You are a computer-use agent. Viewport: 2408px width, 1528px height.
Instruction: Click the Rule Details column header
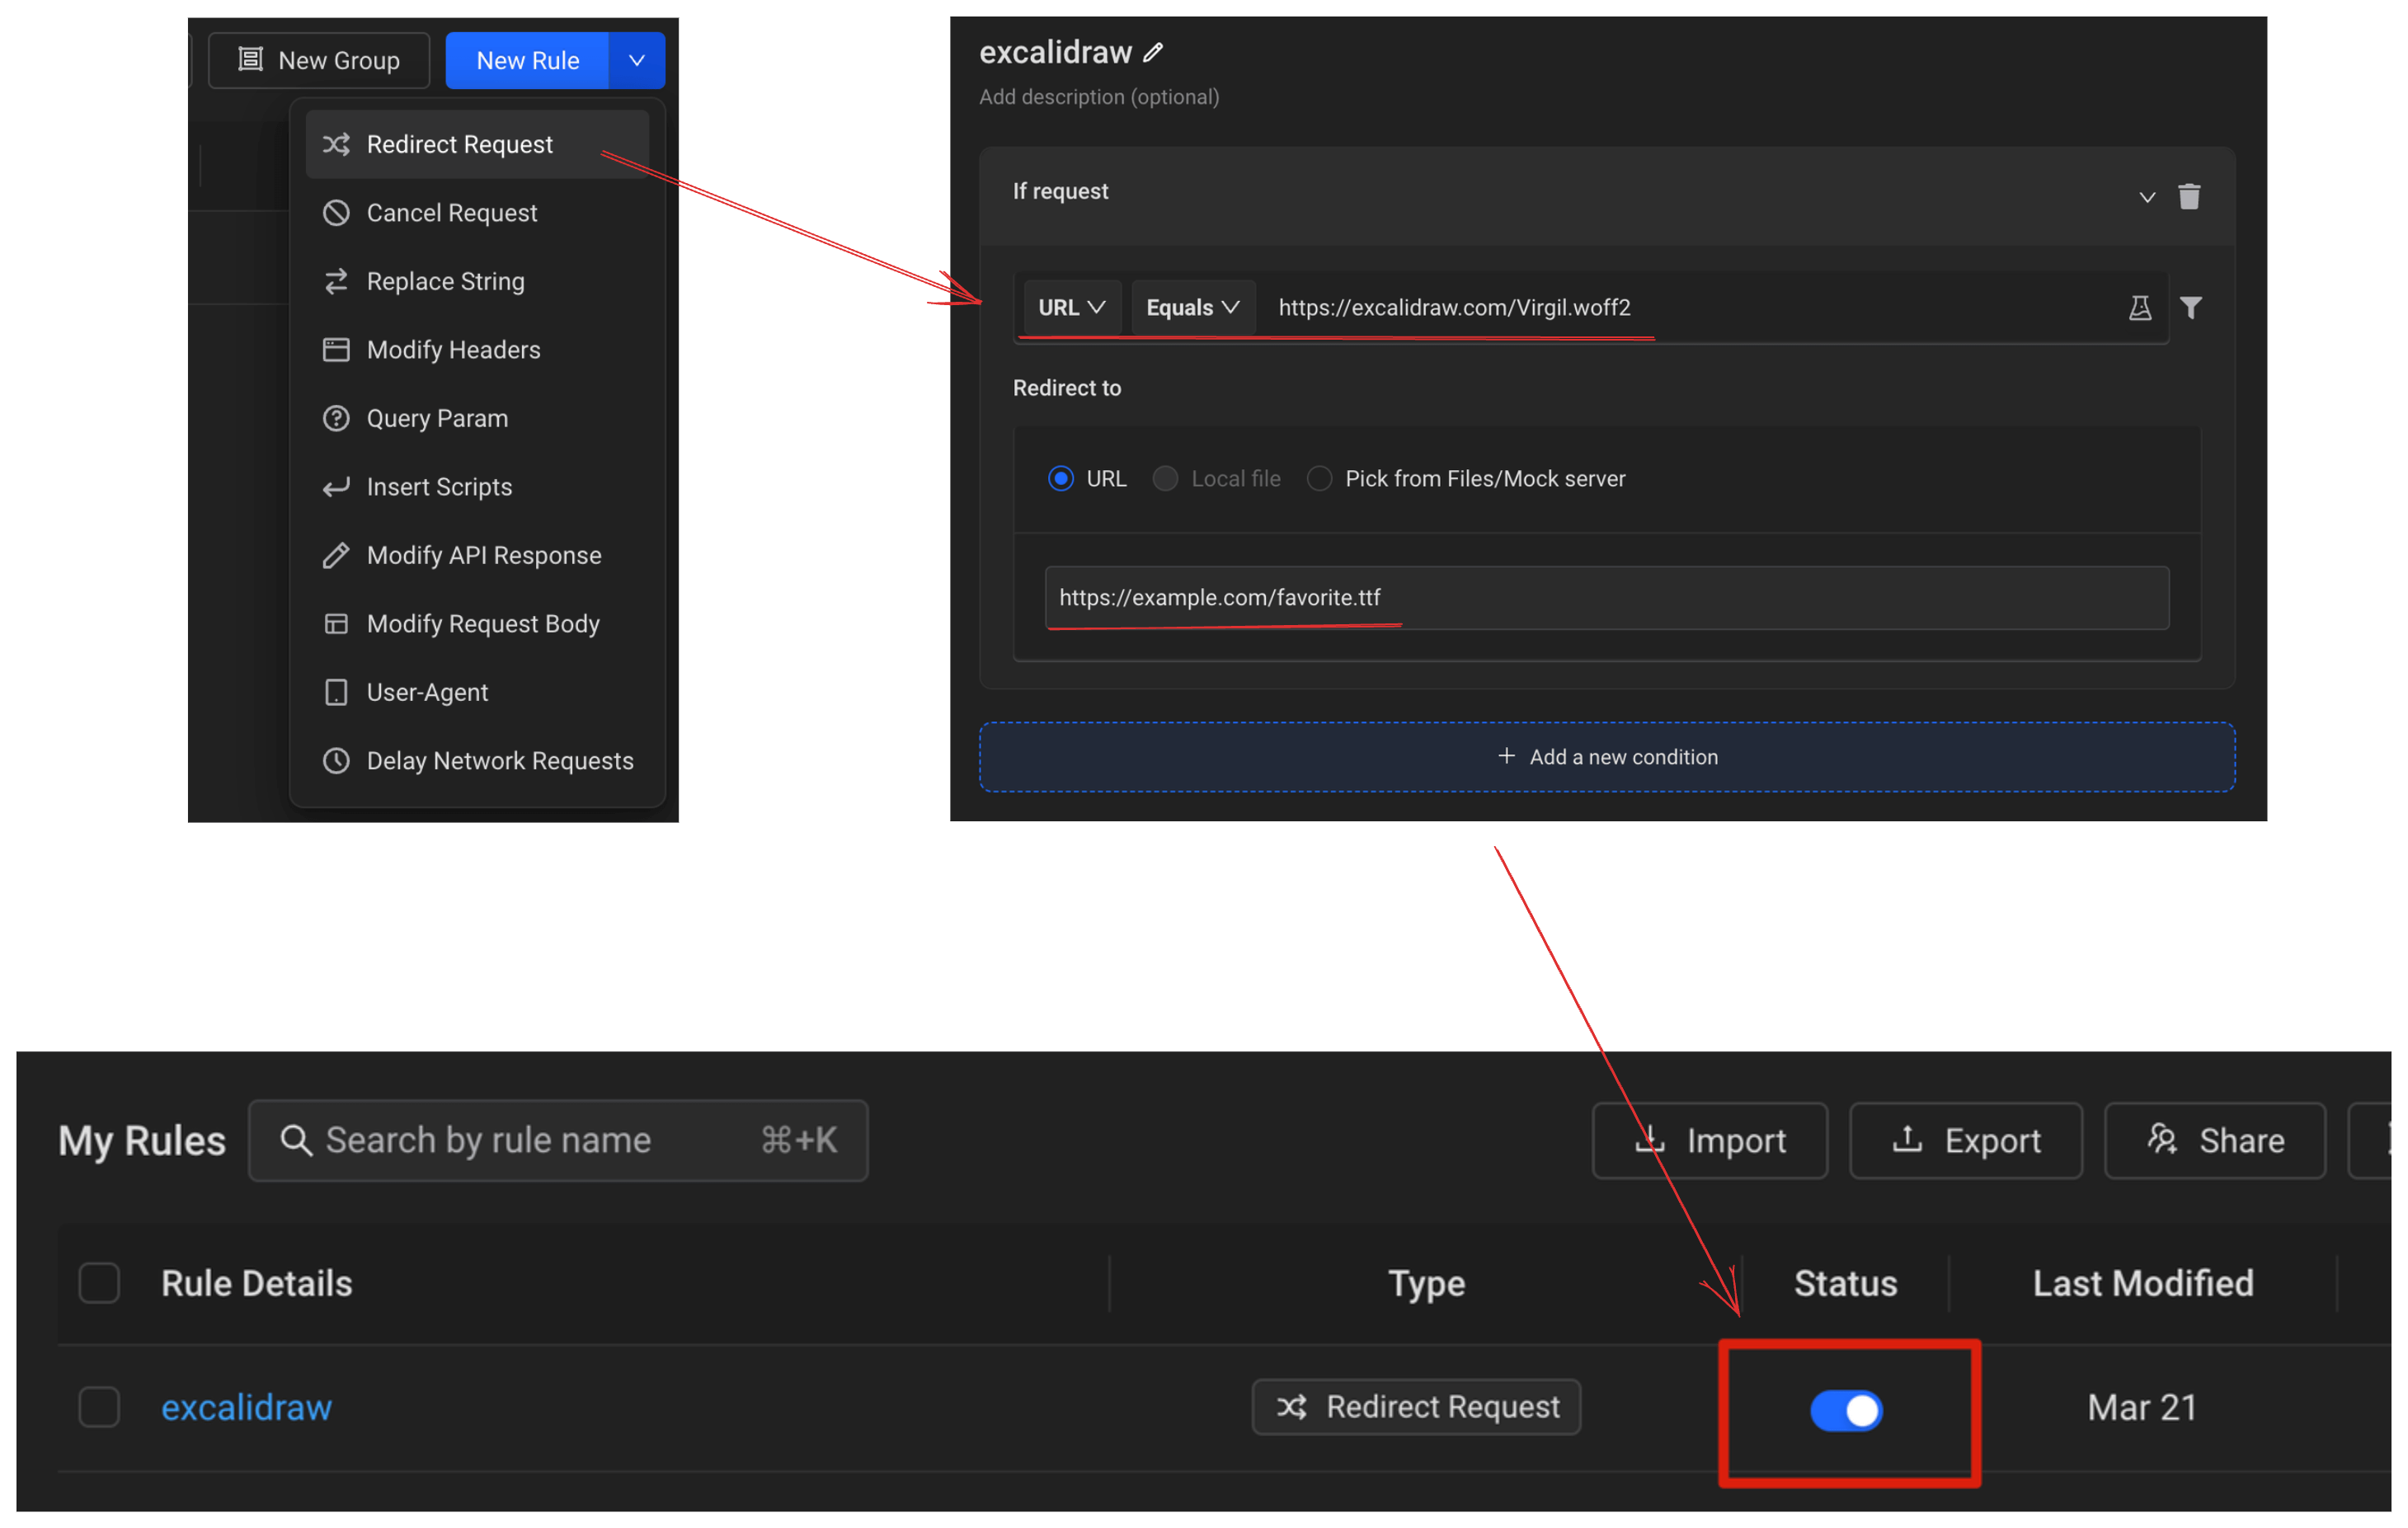pos(257,1283)
